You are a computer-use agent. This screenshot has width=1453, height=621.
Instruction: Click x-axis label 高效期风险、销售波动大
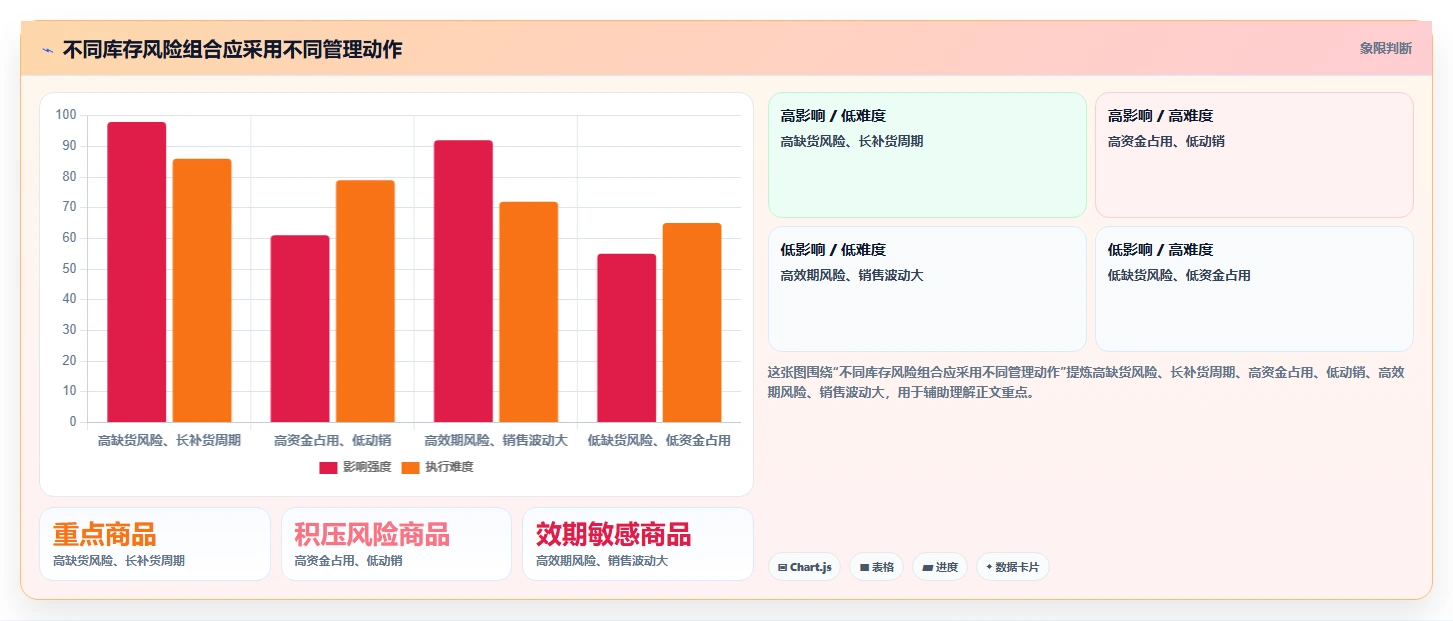point(496,440)
